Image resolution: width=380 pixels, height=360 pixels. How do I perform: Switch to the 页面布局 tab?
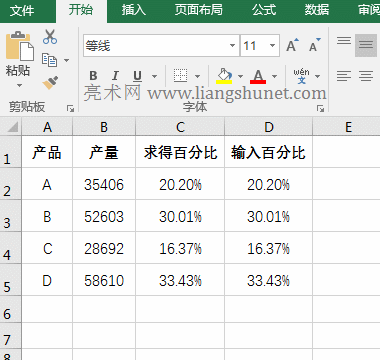pyautogui.click(x=199, y=10)
